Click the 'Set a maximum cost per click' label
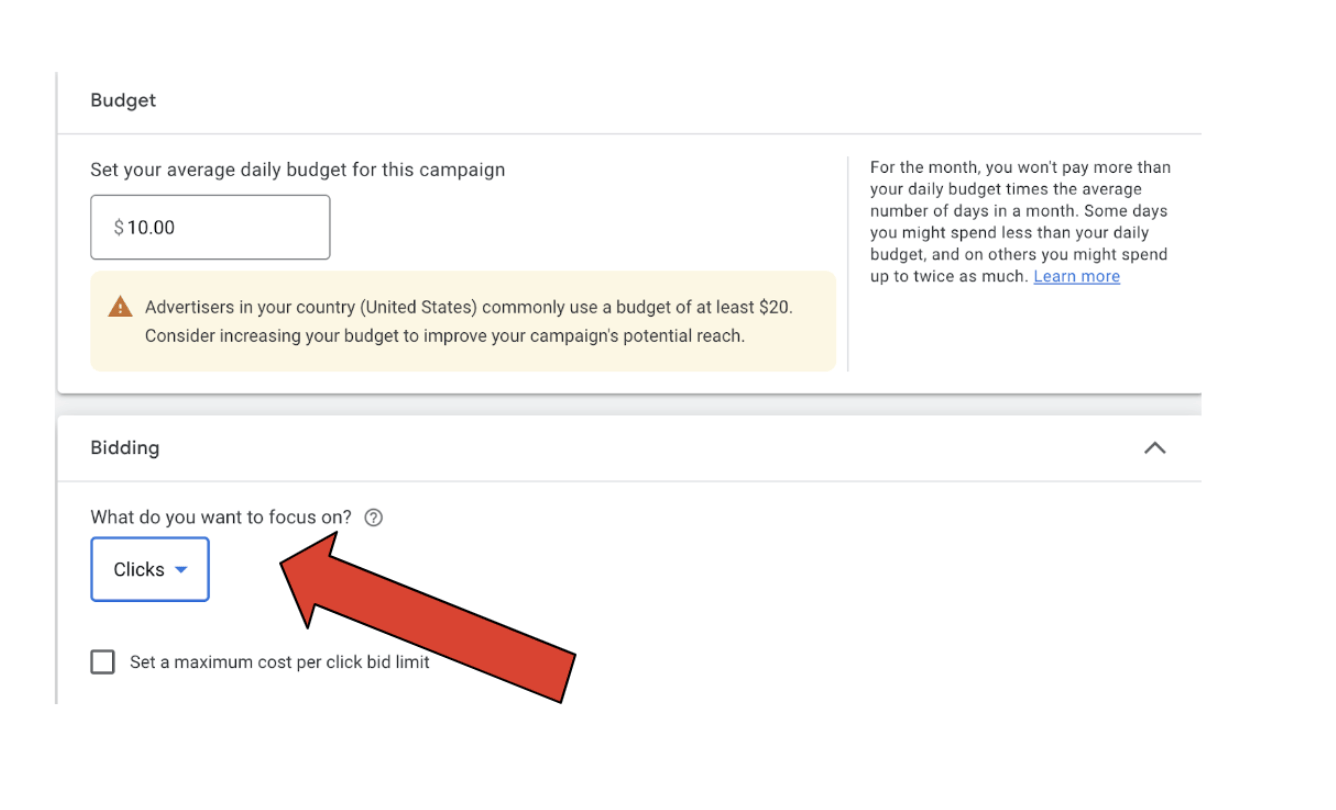Image resolution: width=1336 pixels, height=810 pixels. (x=279, y=662)
